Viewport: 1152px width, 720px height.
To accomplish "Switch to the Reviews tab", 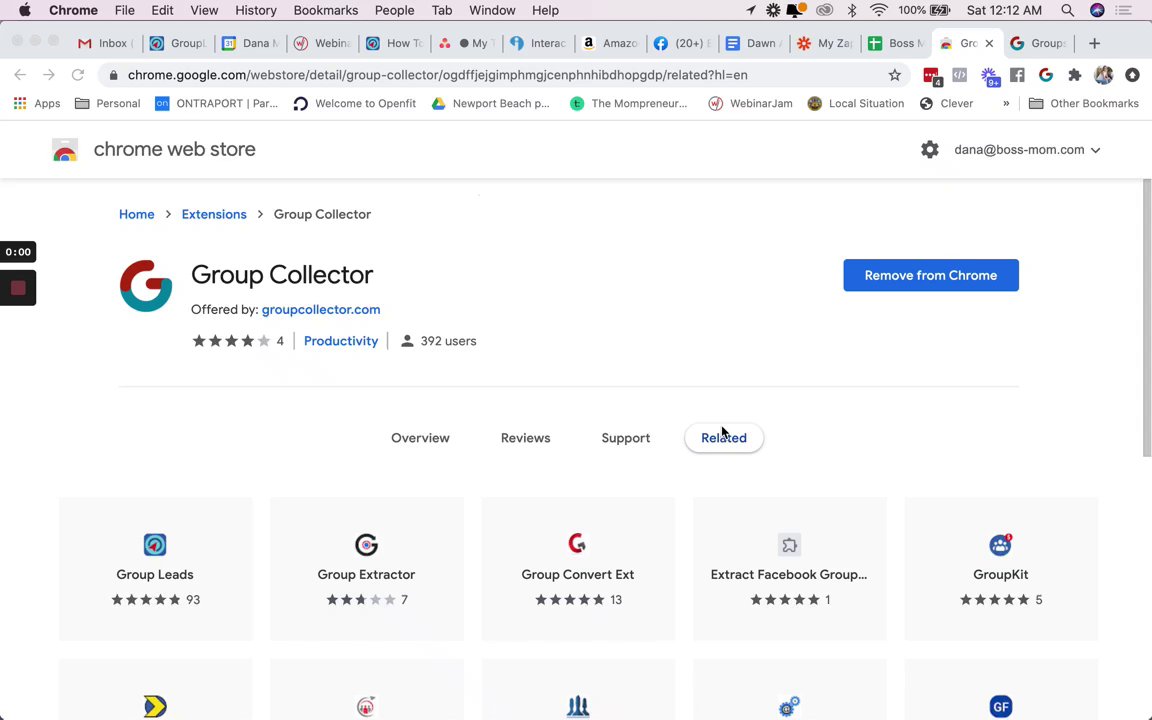I will 525,438.
